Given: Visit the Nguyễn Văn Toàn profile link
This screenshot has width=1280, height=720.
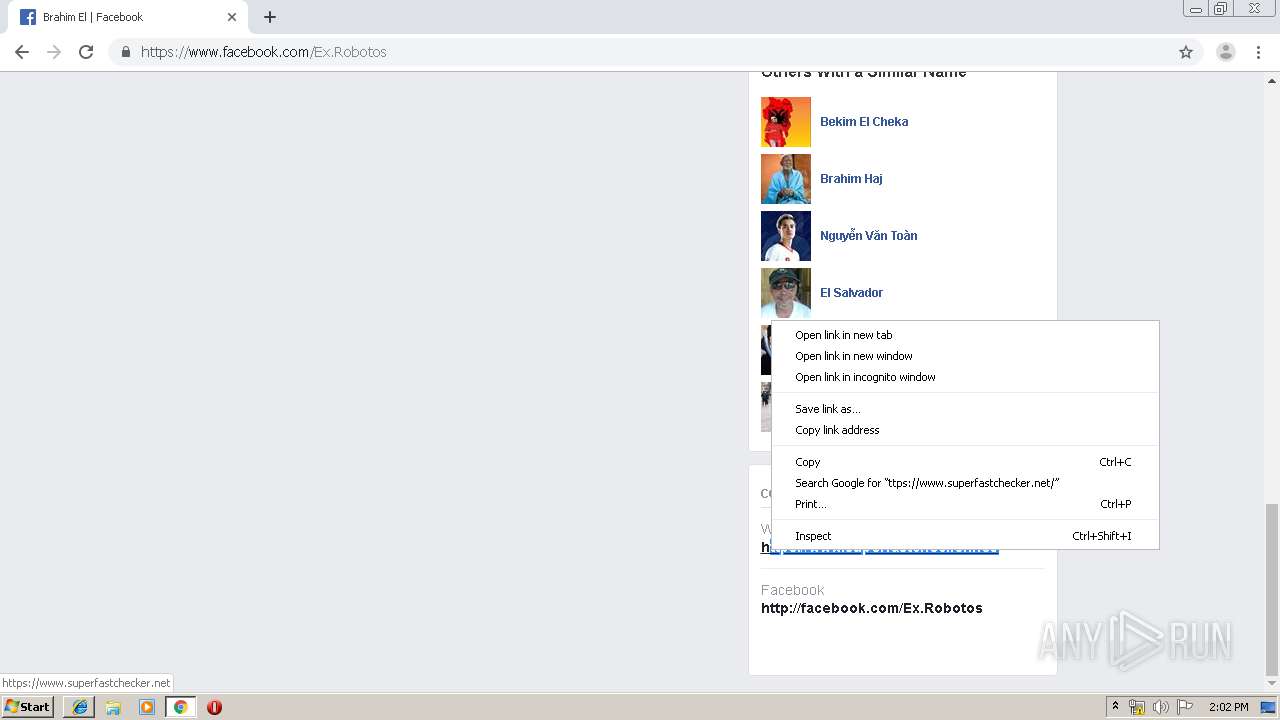Looking at the screenshot, I should [x=868, y=236].
